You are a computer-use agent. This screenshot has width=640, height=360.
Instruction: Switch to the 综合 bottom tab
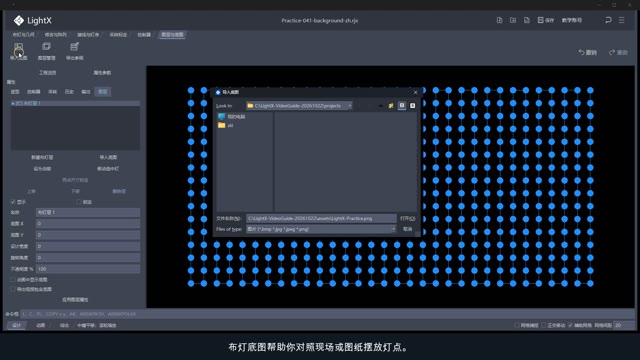(x=64, y=325)
